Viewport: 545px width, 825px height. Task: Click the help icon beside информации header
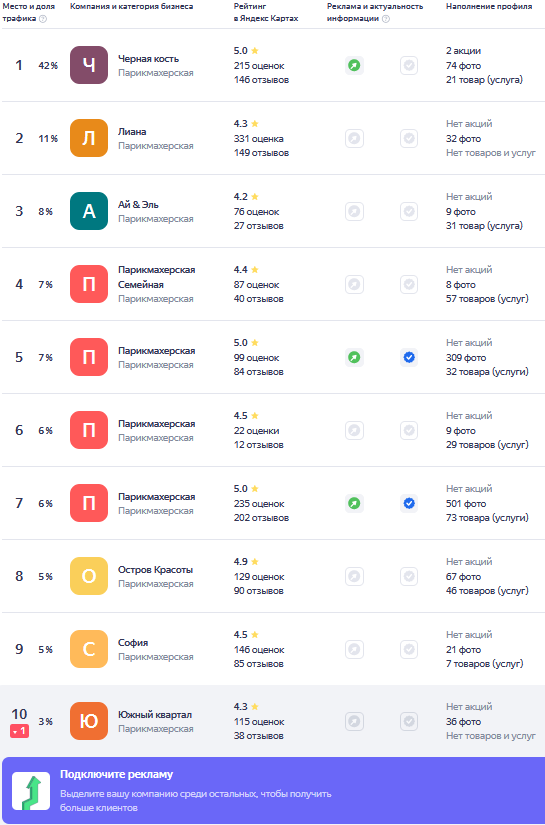(386, 19)
